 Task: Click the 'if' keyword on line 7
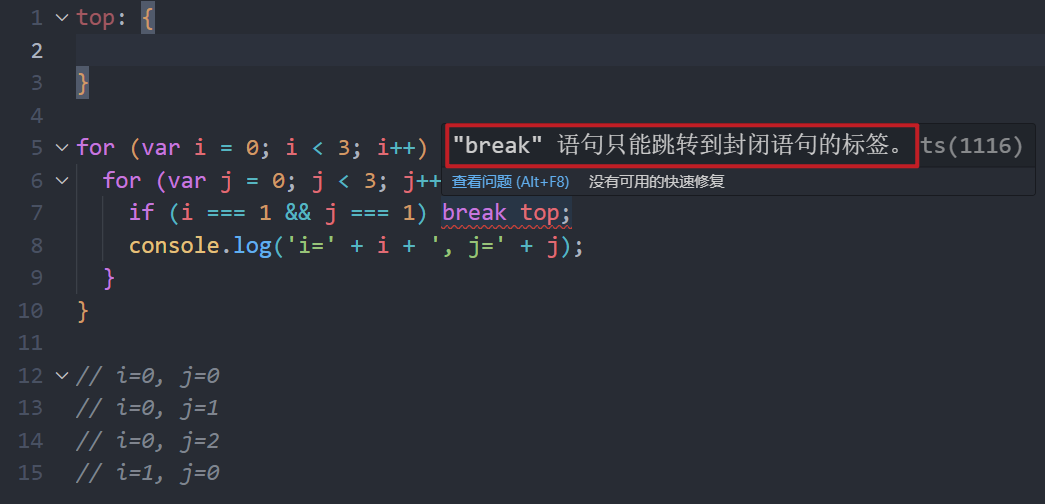click(x=142, y=213)
